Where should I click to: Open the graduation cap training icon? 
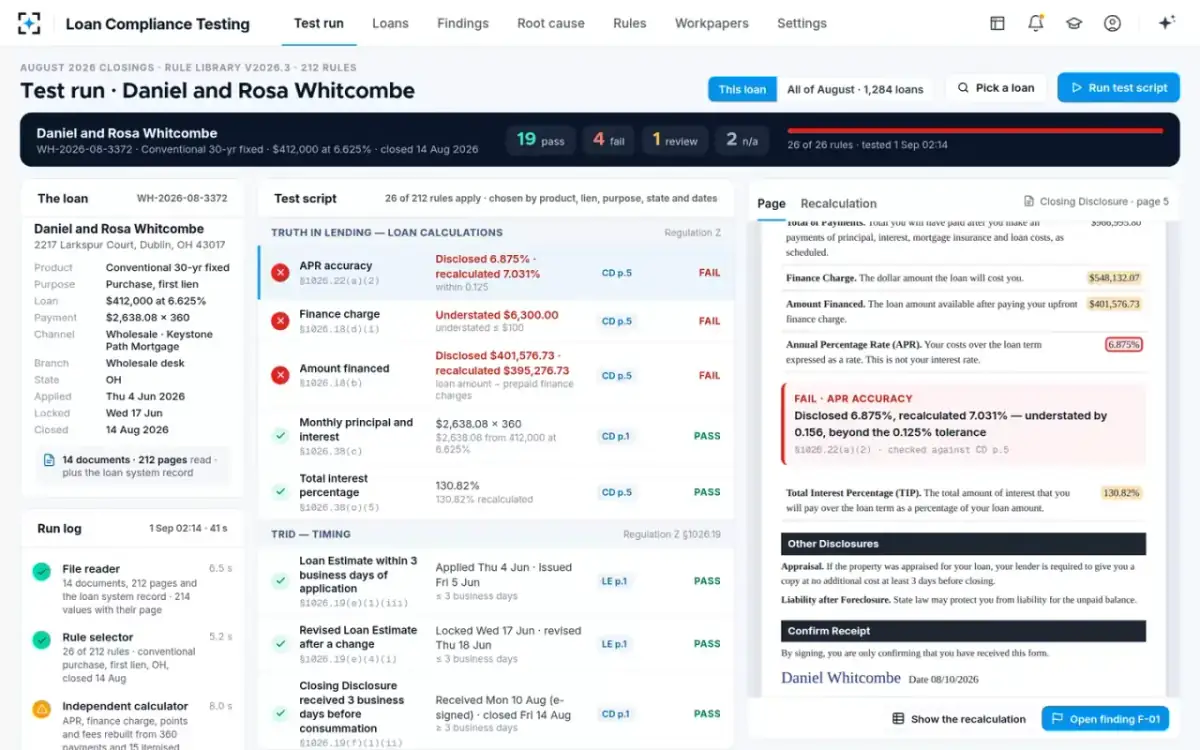pyautogui.click(x=1074, y=23)
